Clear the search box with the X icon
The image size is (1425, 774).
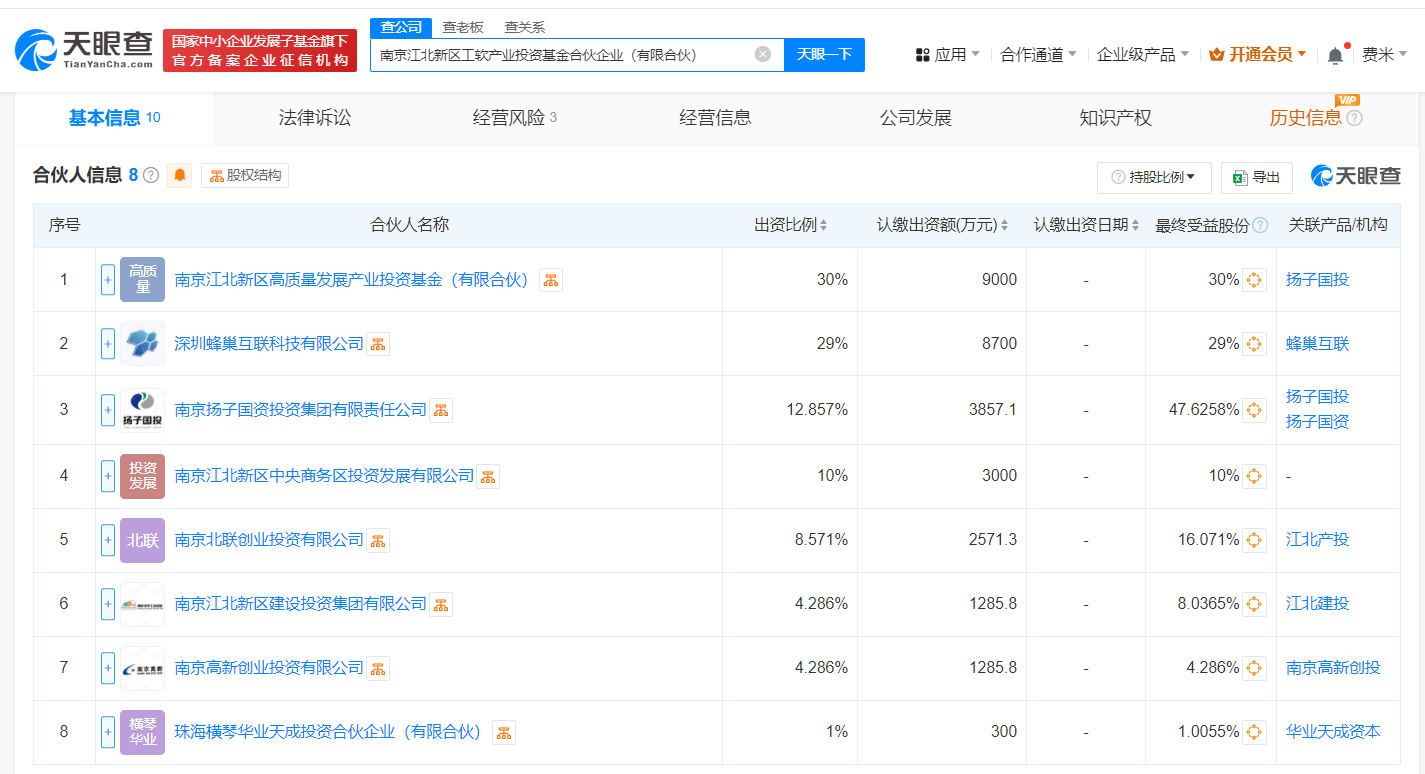763,54
